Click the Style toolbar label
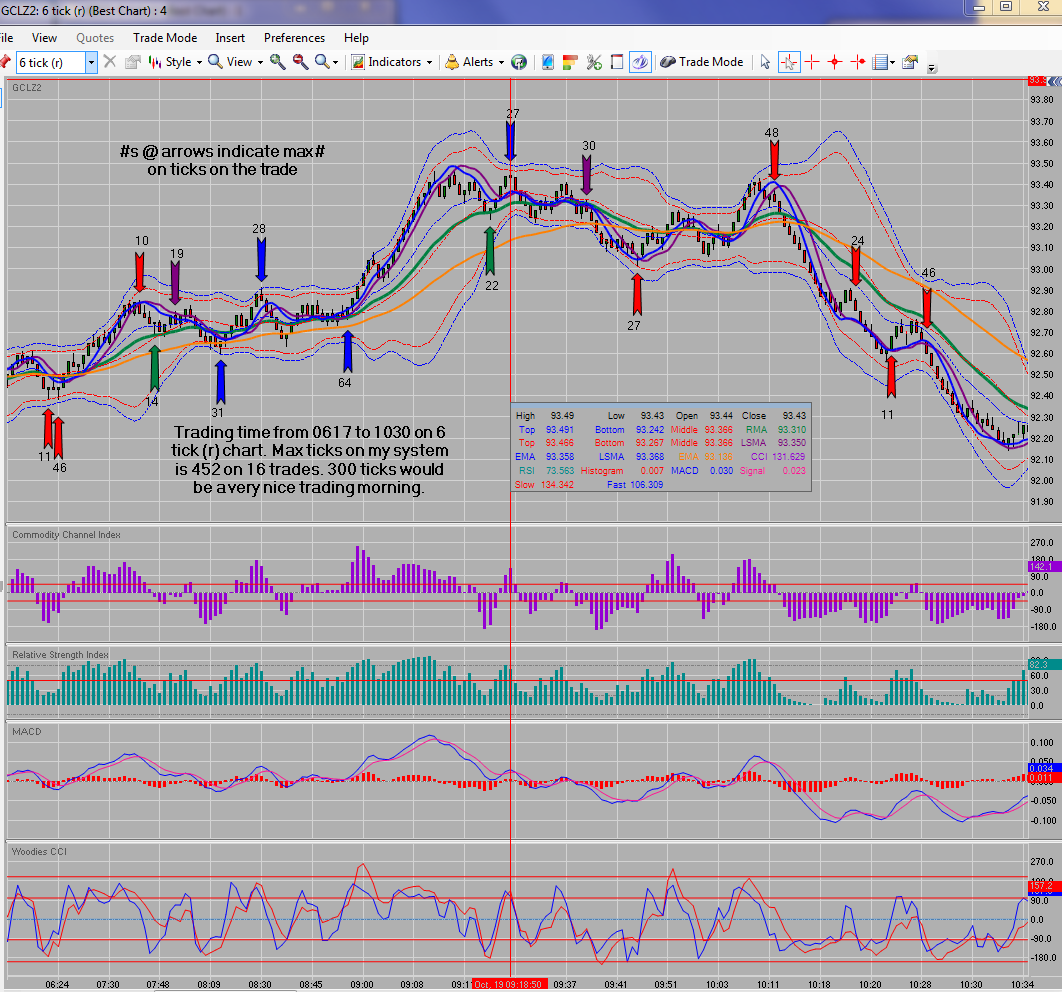1062x992 pixels. (179, 62)
